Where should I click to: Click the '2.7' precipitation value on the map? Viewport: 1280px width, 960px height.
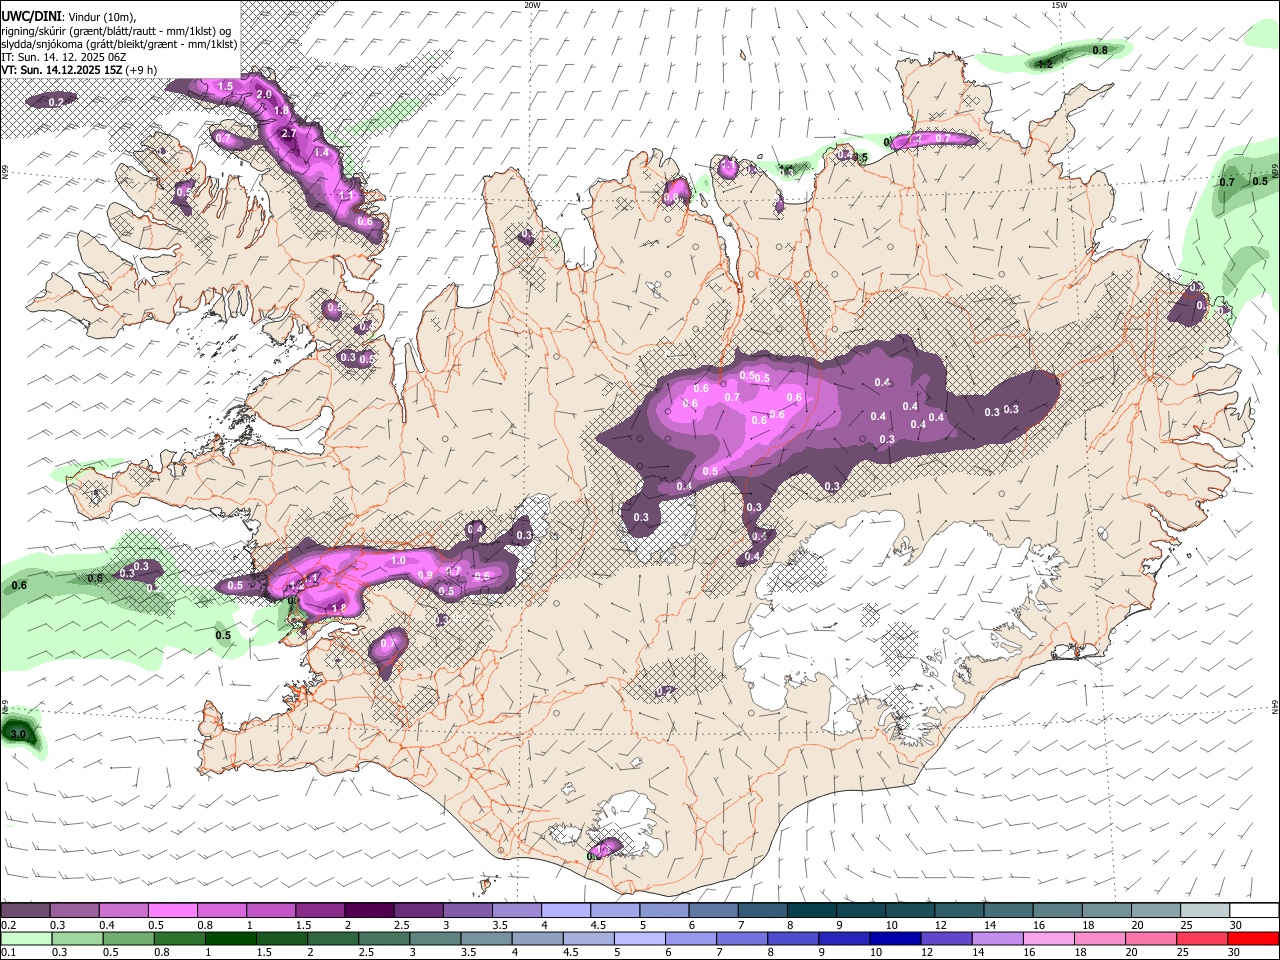point(289,133)
